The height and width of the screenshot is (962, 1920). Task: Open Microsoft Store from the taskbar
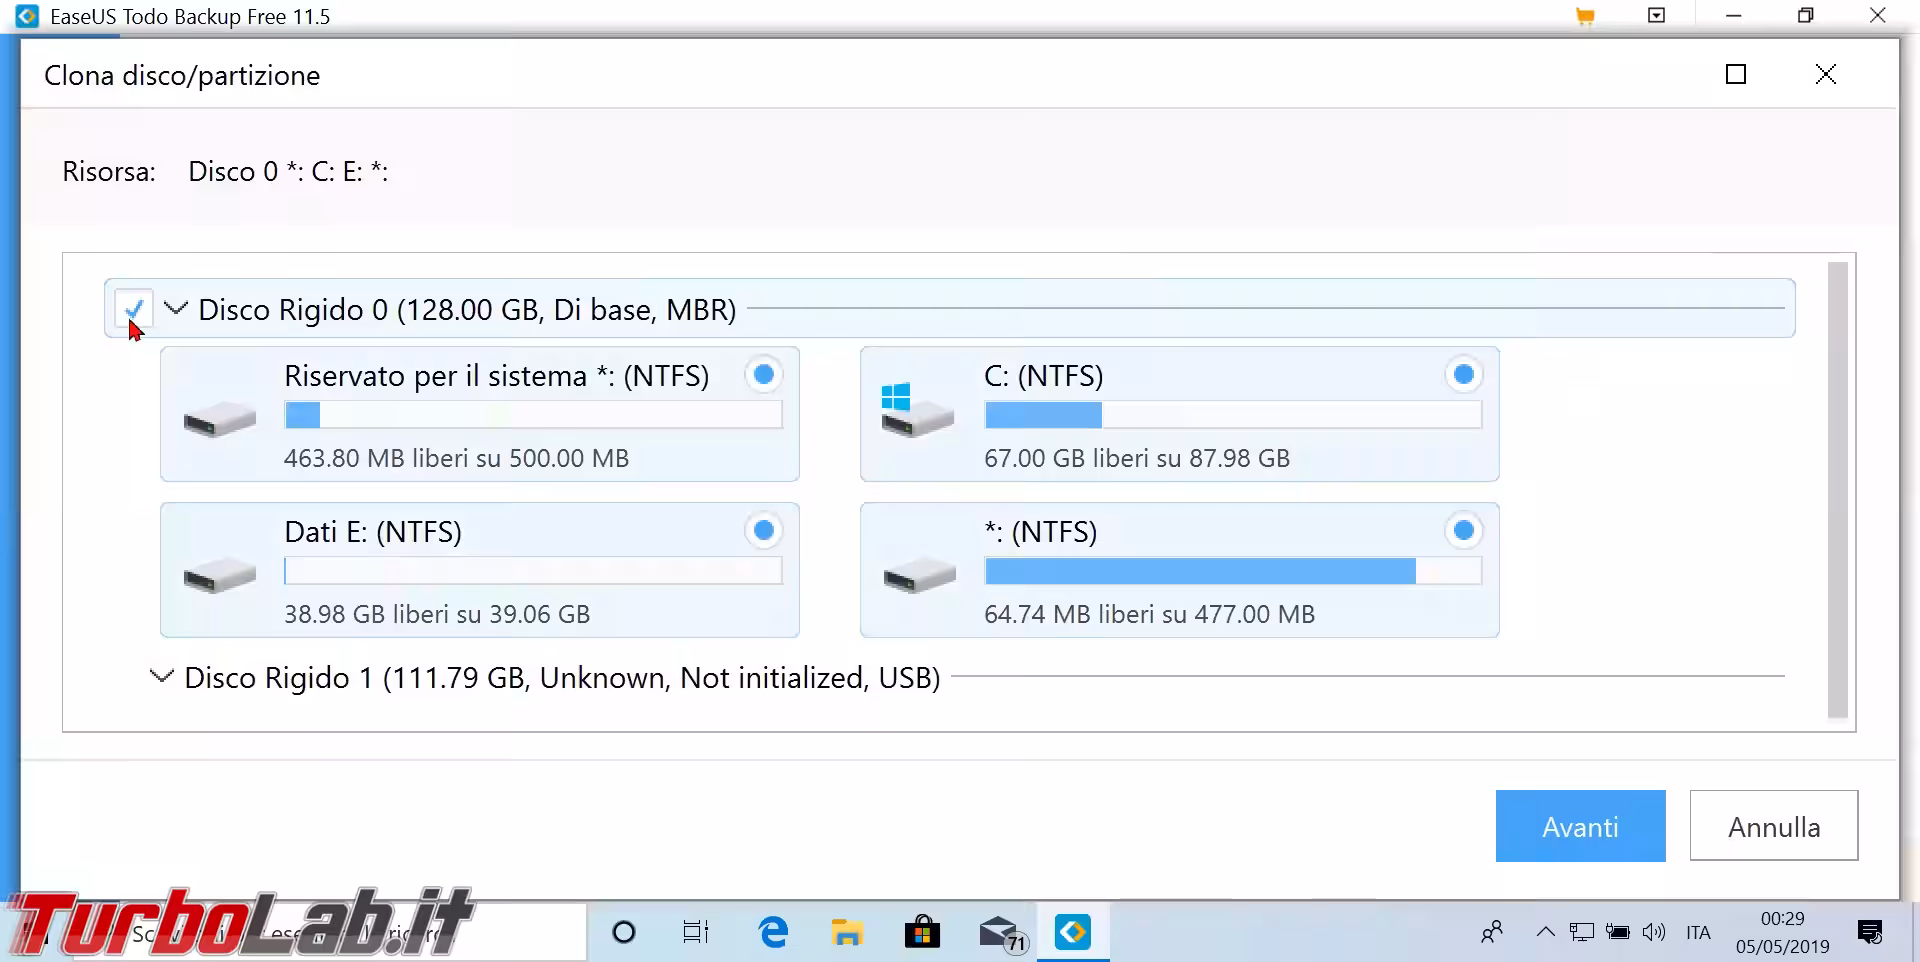(x=922, y=933)
